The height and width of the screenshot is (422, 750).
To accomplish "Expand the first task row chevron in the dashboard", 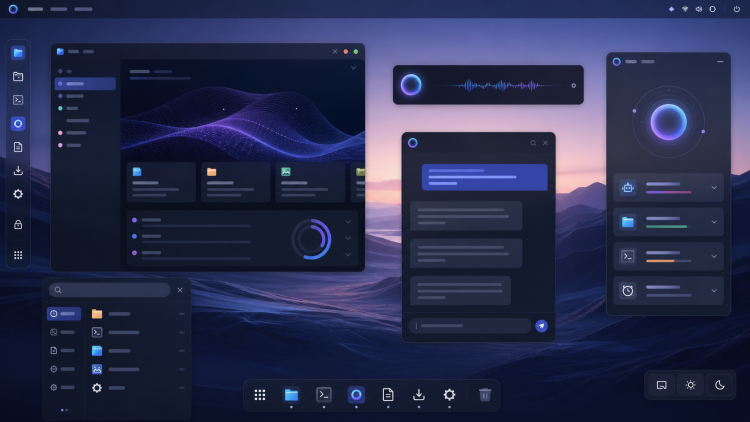I will [348, 222].
